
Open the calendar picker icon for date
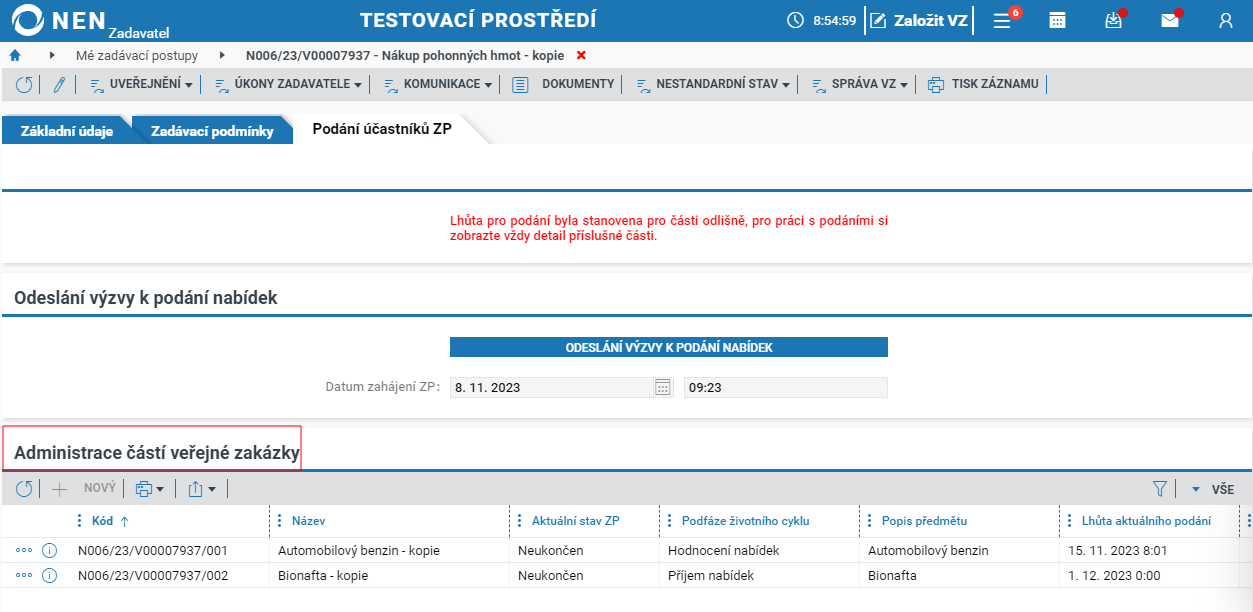pyautogui.click(x=663, y=387)
